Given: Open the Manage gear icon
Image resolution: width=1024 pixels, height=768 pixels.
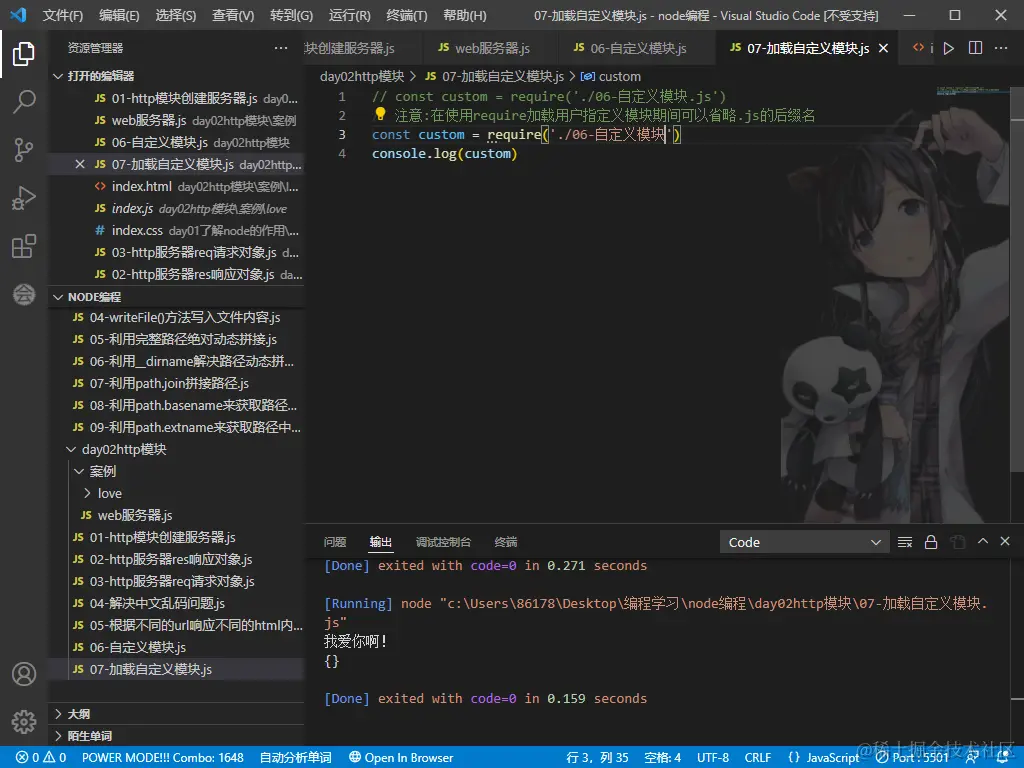Looking at the screenshot, I should [x=24, y=722].
